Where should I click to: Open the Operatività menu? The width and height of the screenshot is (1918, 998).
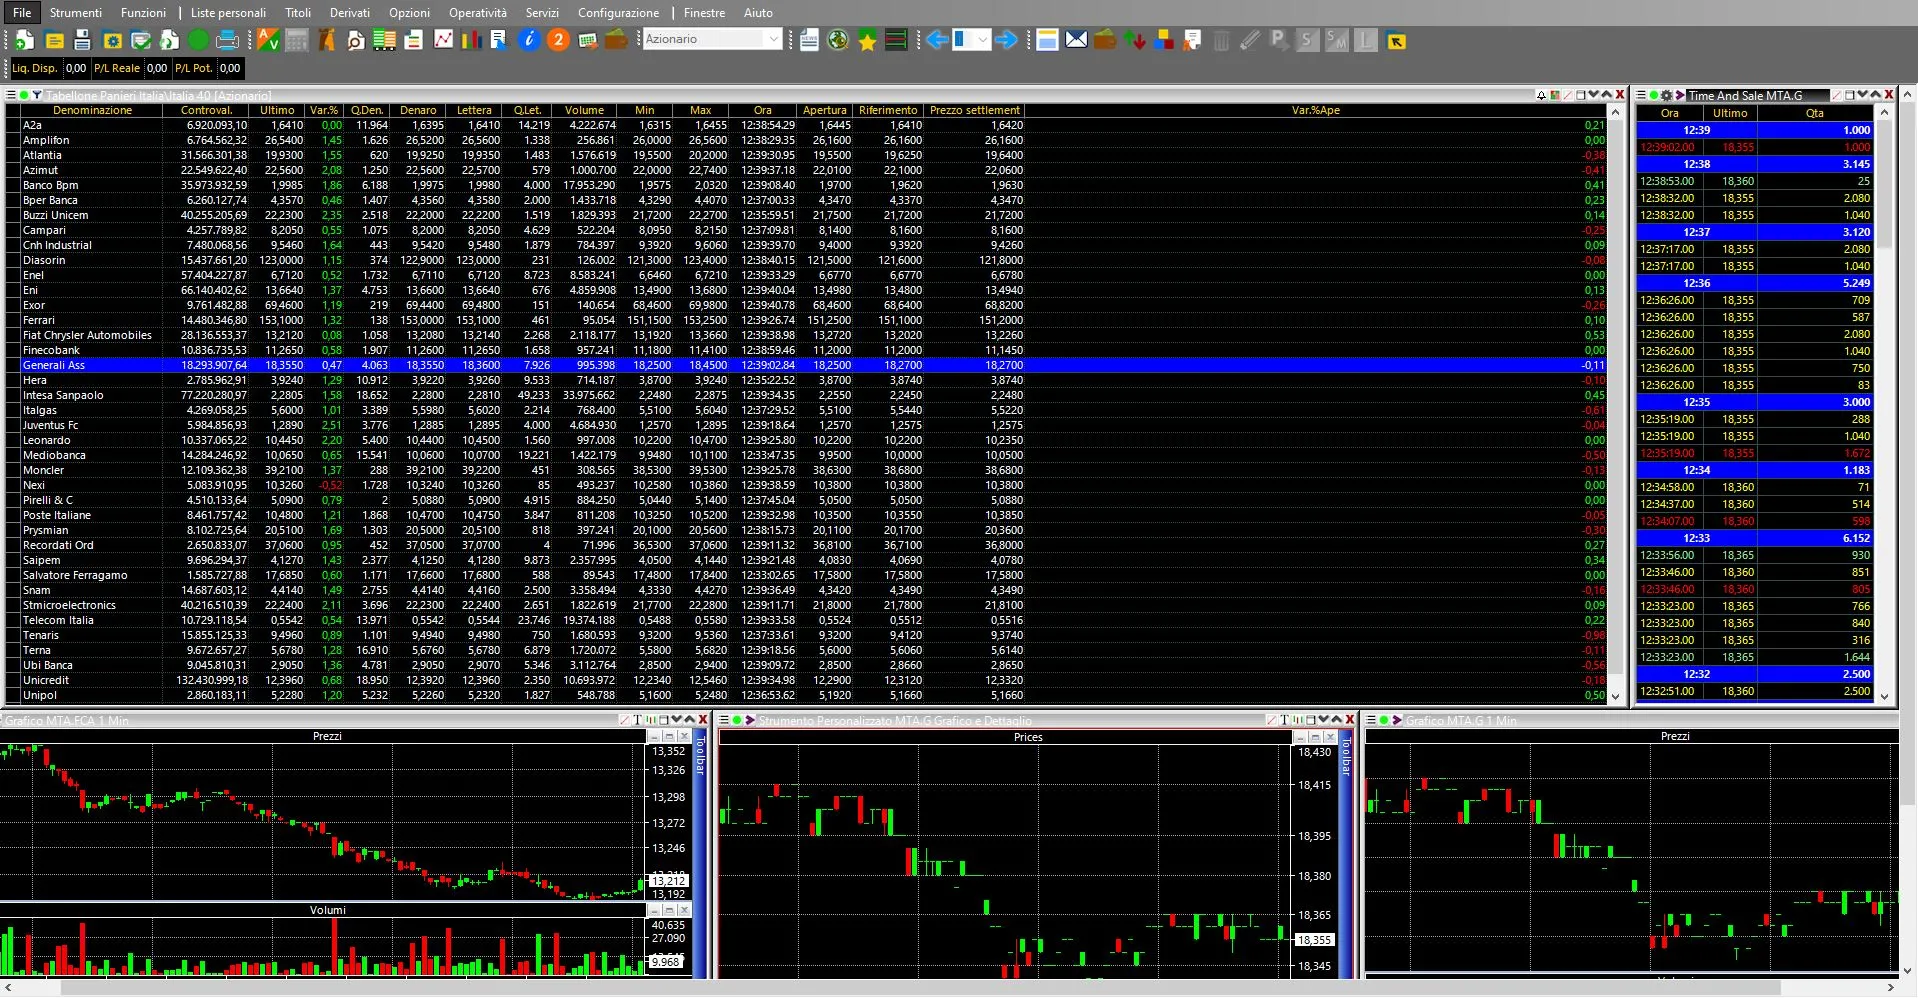tap(477, 13)
